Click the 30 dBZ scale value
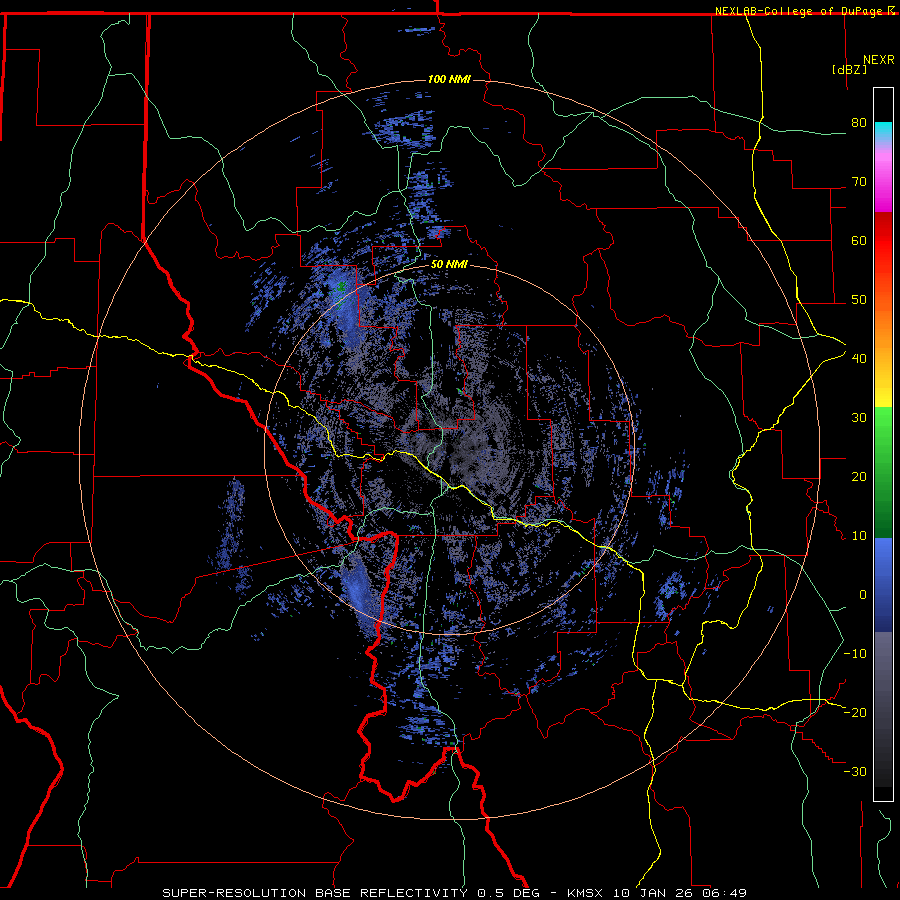This screenshot has width=900, height=900. coord(859,418)
